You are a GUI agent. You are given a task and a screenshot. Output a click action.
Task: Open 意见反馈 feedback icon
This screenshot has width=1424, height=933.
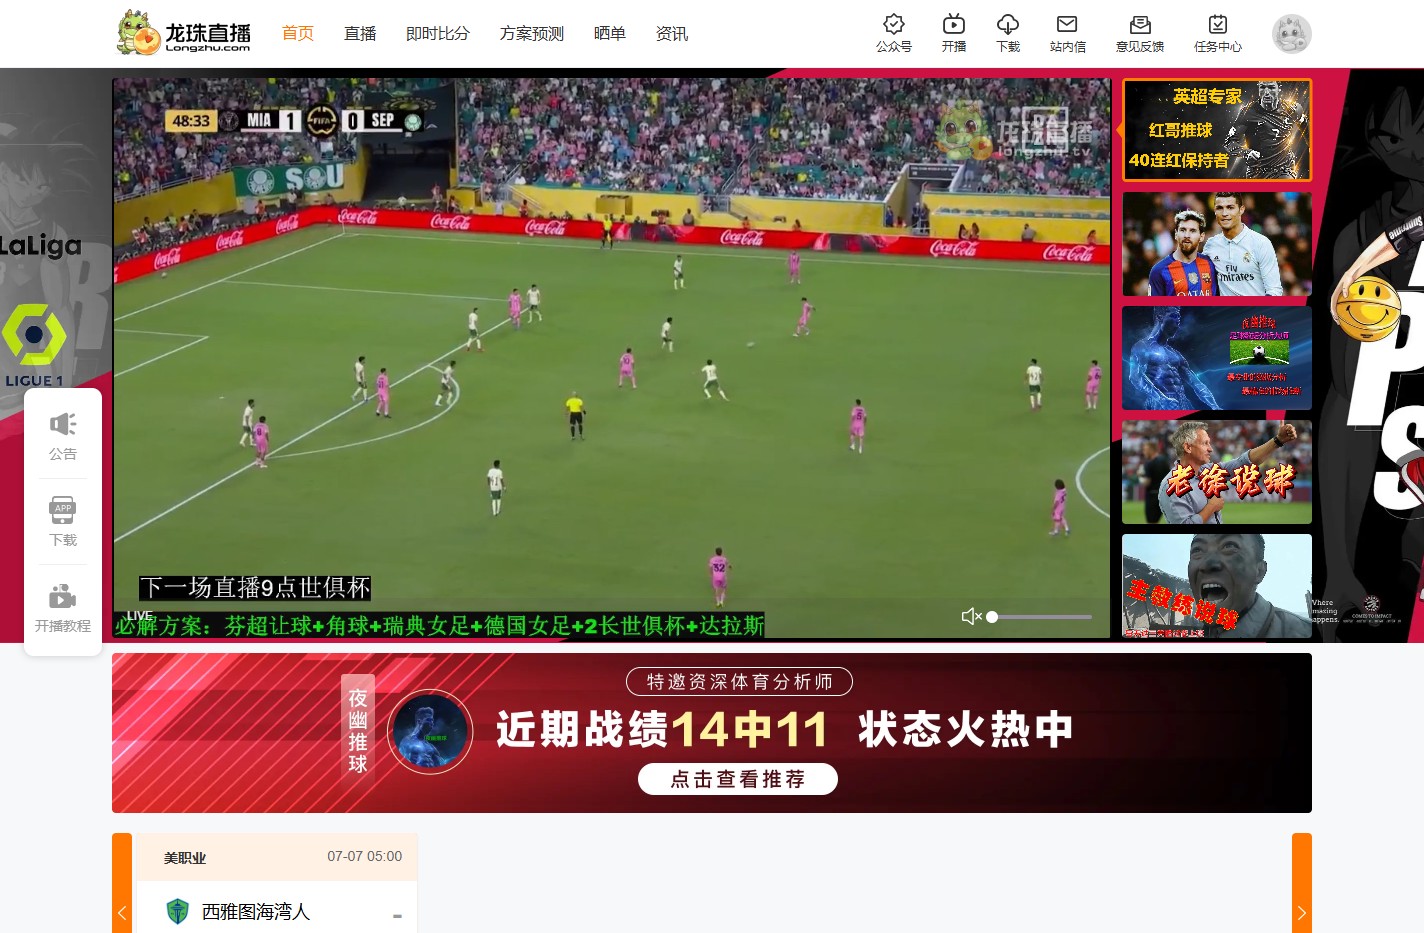[1140, 33]
